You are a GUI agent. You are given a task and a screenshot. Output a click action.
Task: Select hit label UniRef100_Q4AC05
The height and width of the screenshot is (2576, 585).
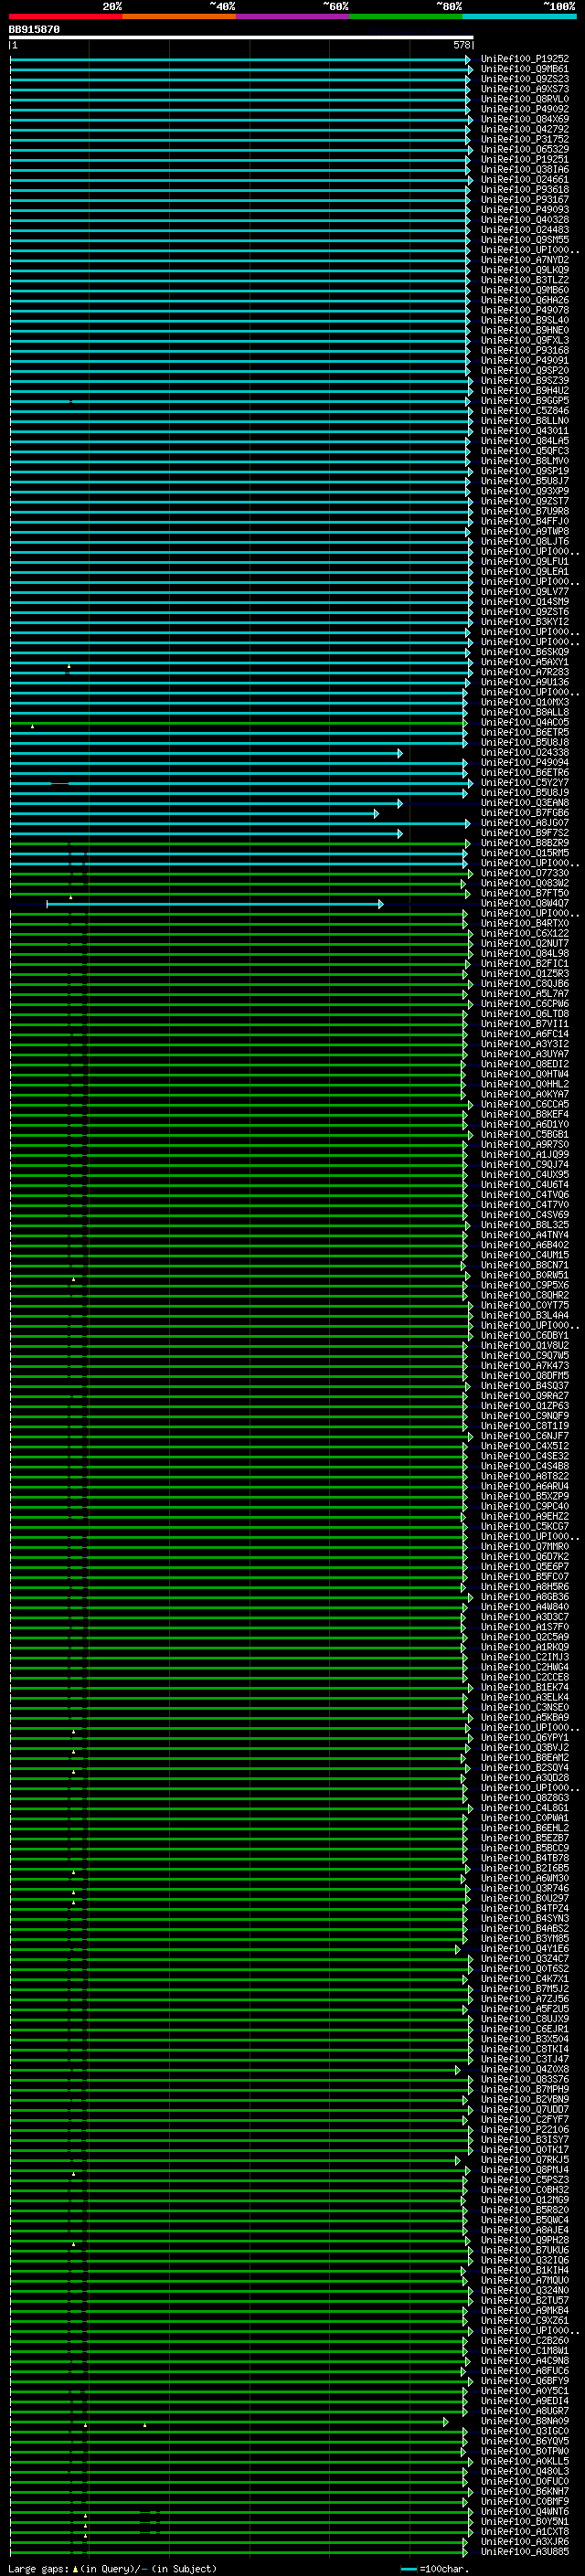click(525, 722)
